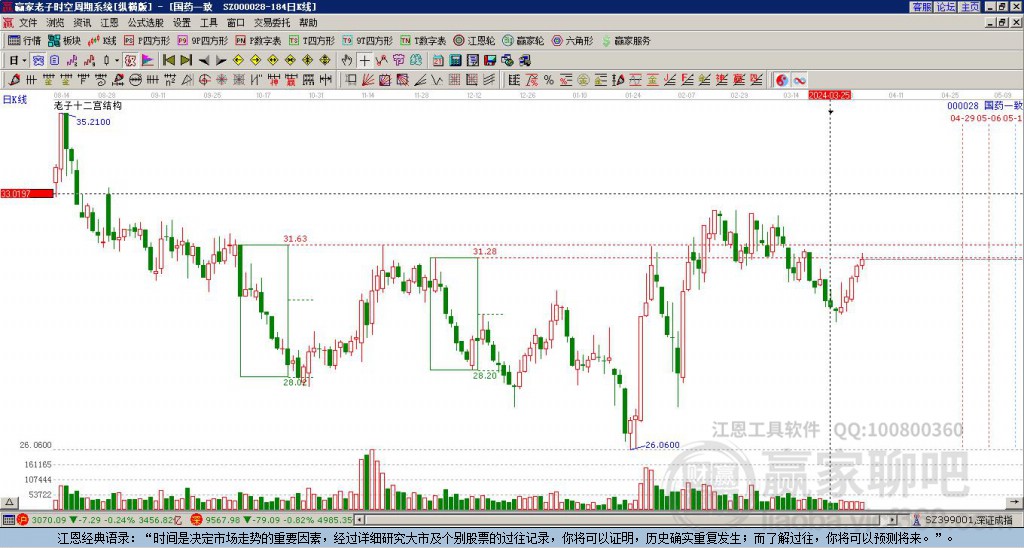Image resolution: width=1024 pixels, height=548 pixels.
Task: Click the red floppy save icon
Action: pos(490,61)
